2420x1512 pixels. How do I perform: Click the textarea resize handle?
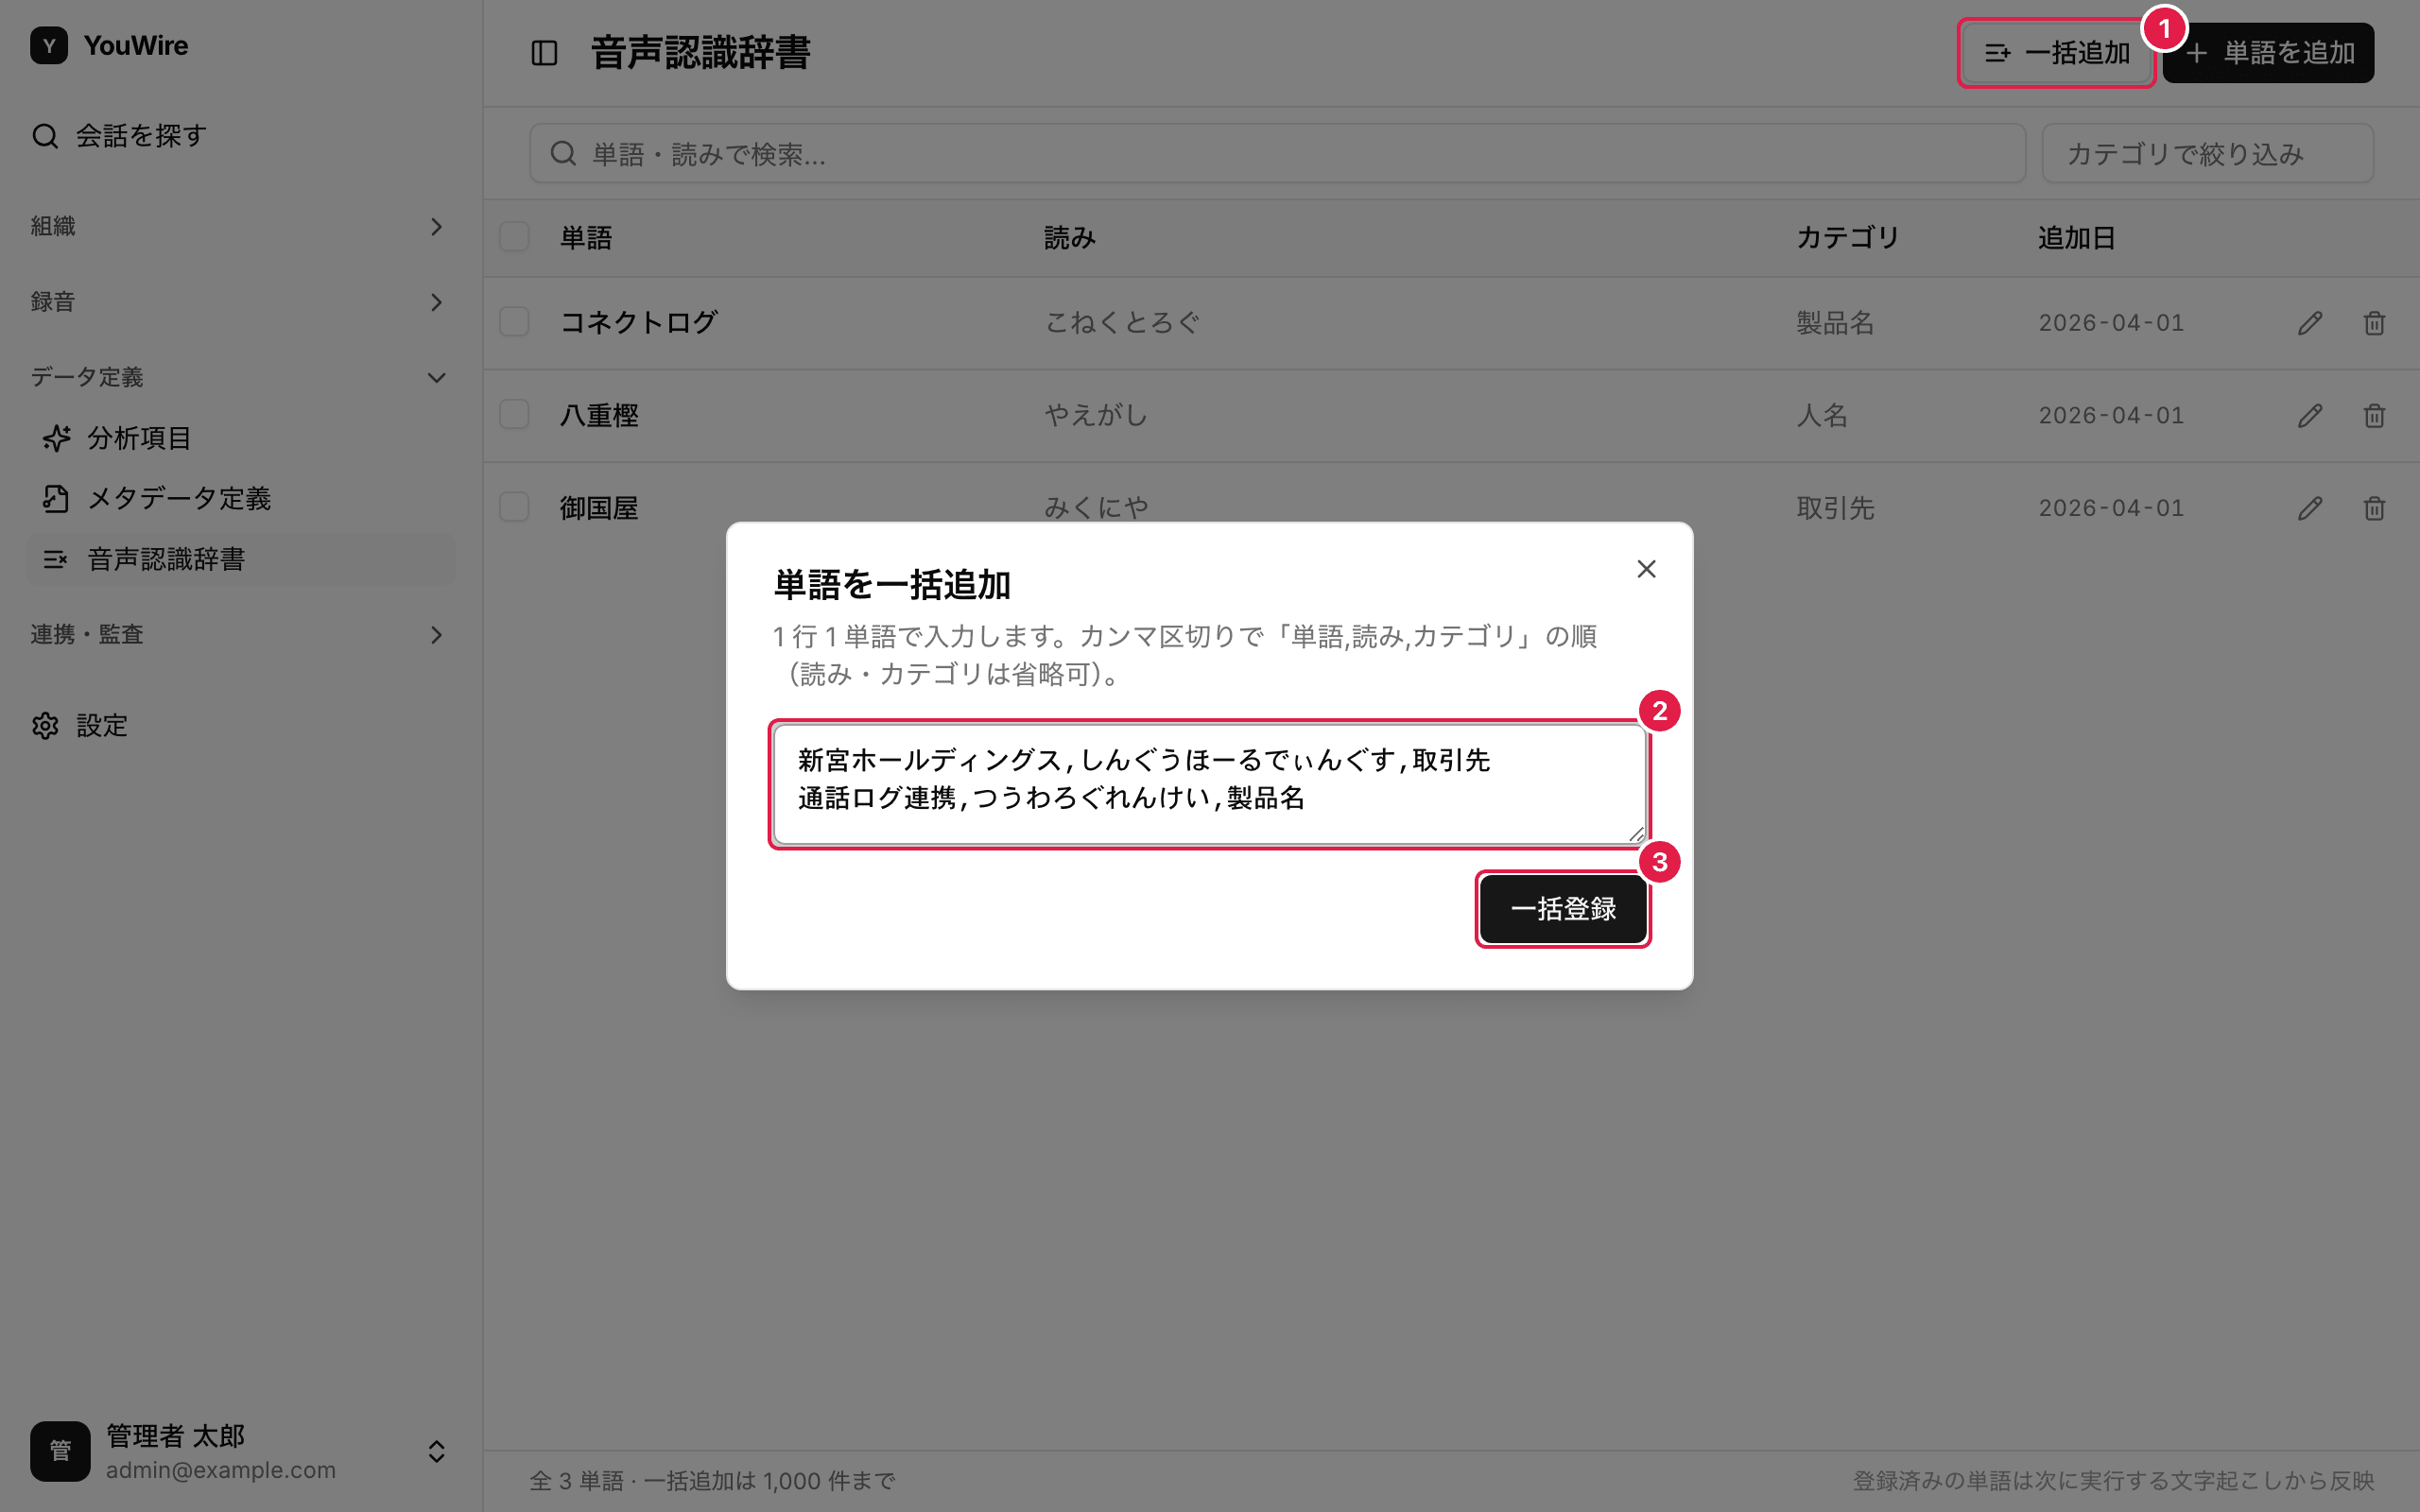(x=1635, y=834)
